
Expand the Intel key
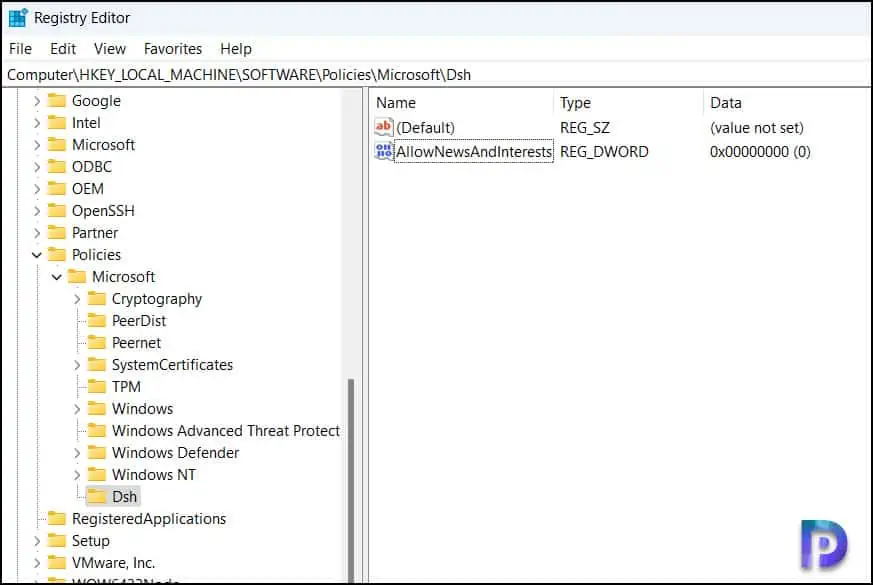pyautogui.click(x=37, y=123)
